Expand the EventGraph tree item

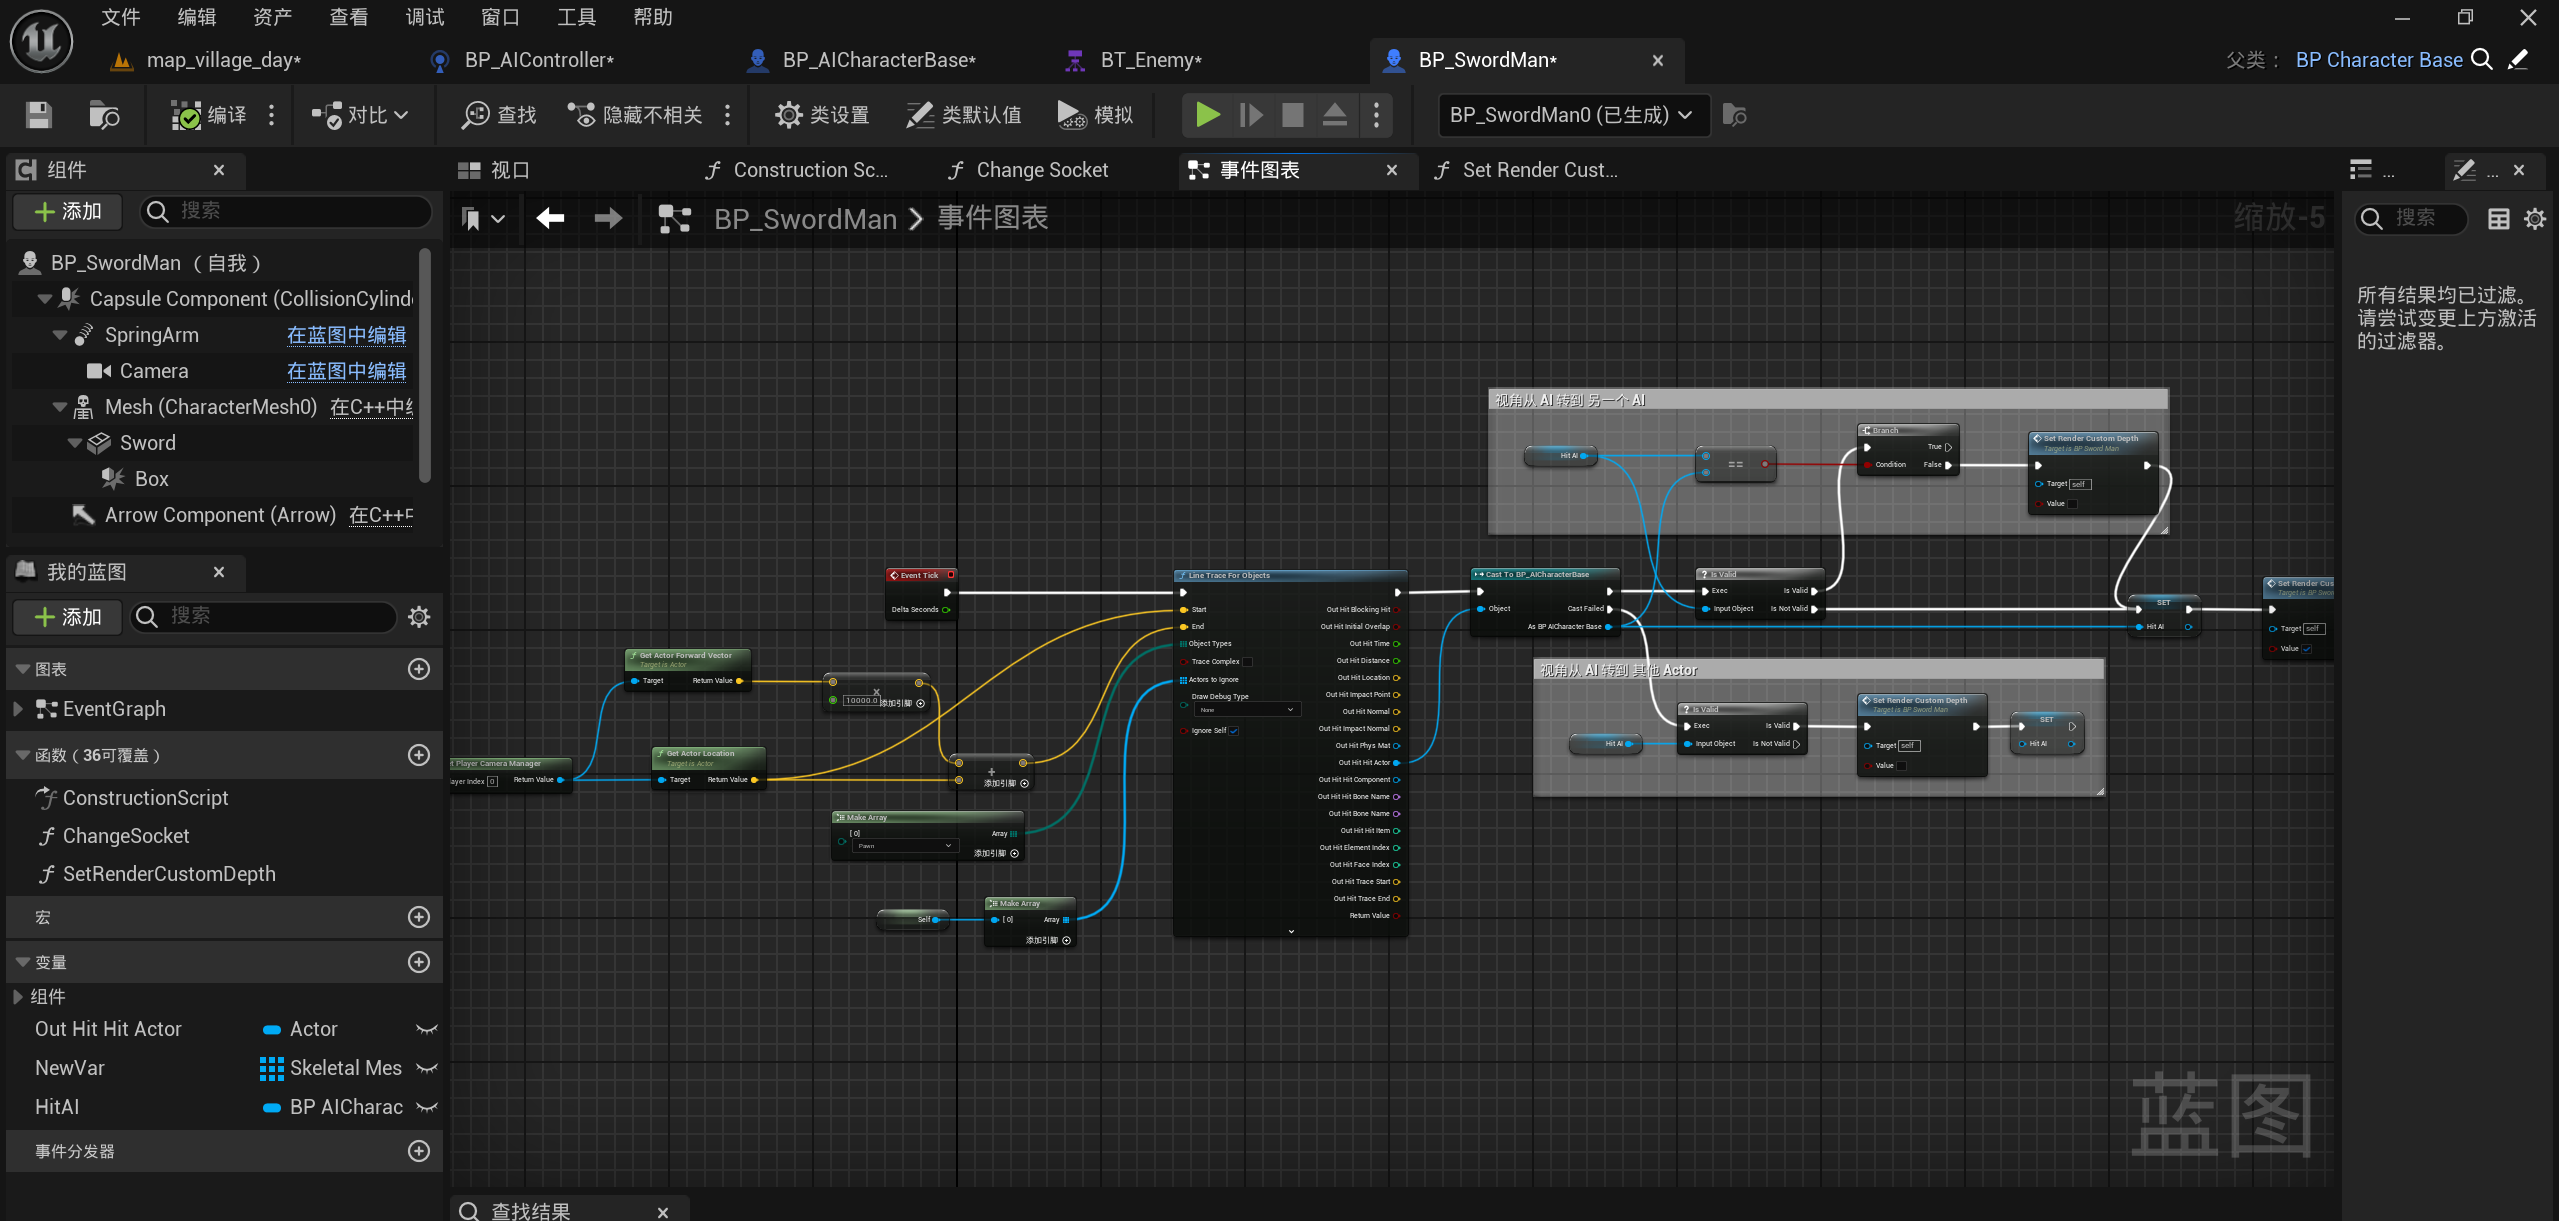pyautogui.click(x=18, y=709)
